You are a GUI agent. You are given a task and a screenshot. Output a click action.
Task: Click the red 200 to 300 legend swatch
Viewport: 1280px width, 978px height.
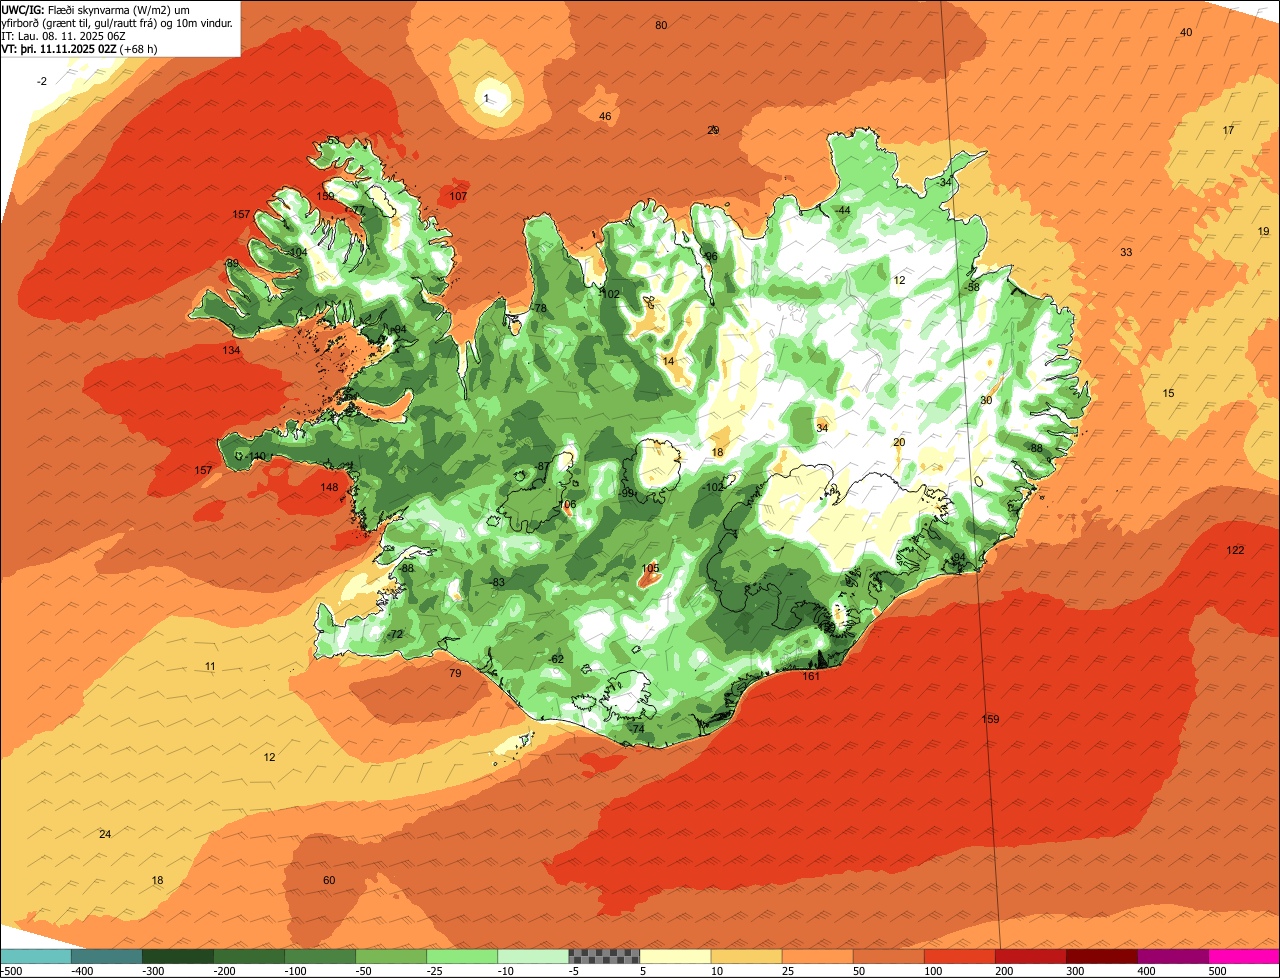1030,956
